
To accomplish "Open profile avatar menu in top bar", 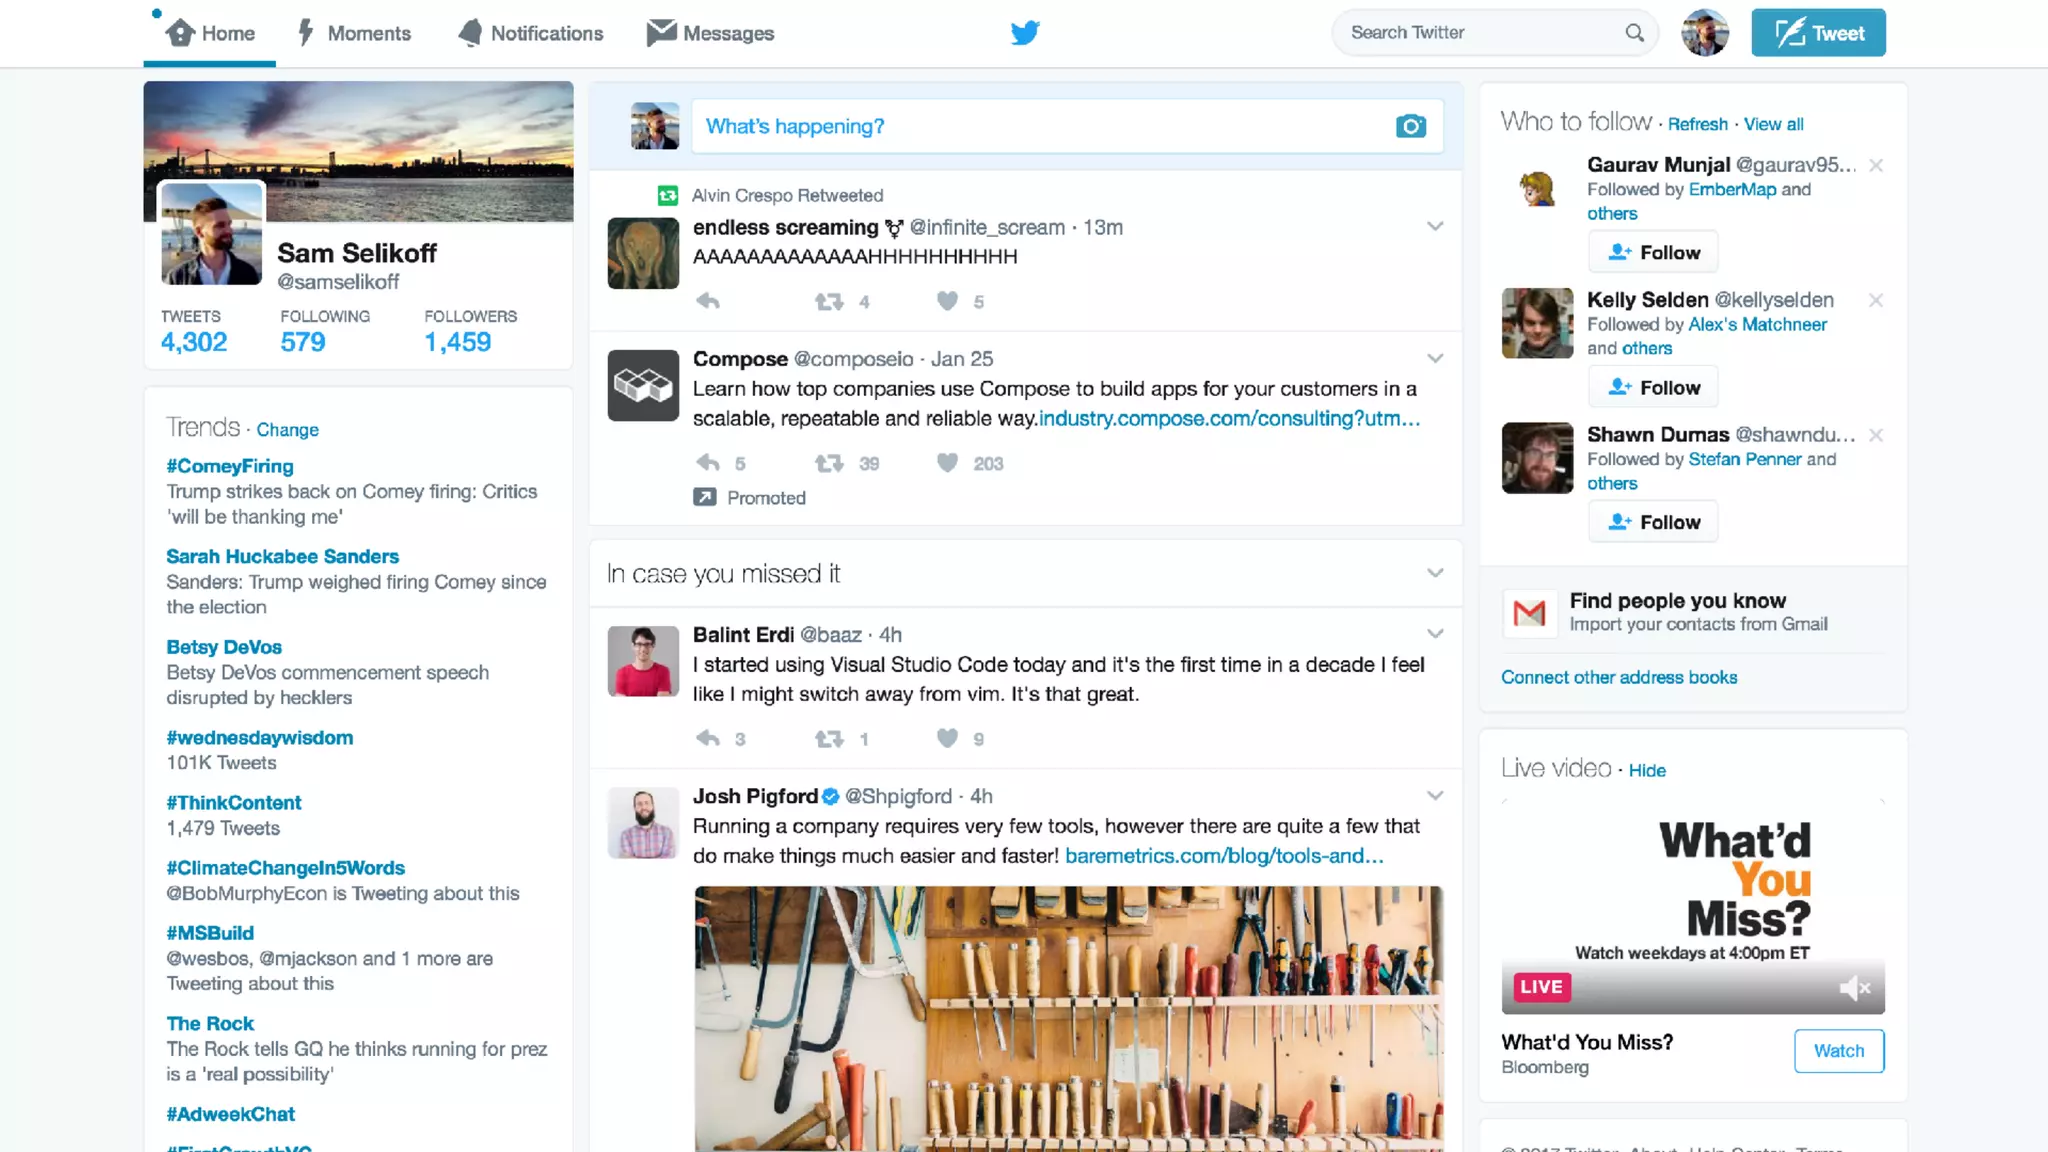I will click(x=1705, y=33).
